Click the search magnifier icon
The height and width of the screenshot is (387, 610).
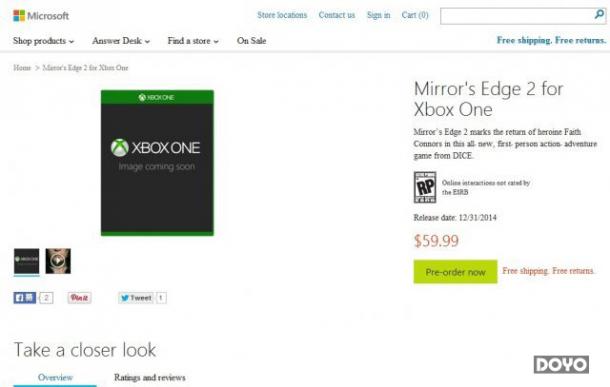[x=599, y=15]
